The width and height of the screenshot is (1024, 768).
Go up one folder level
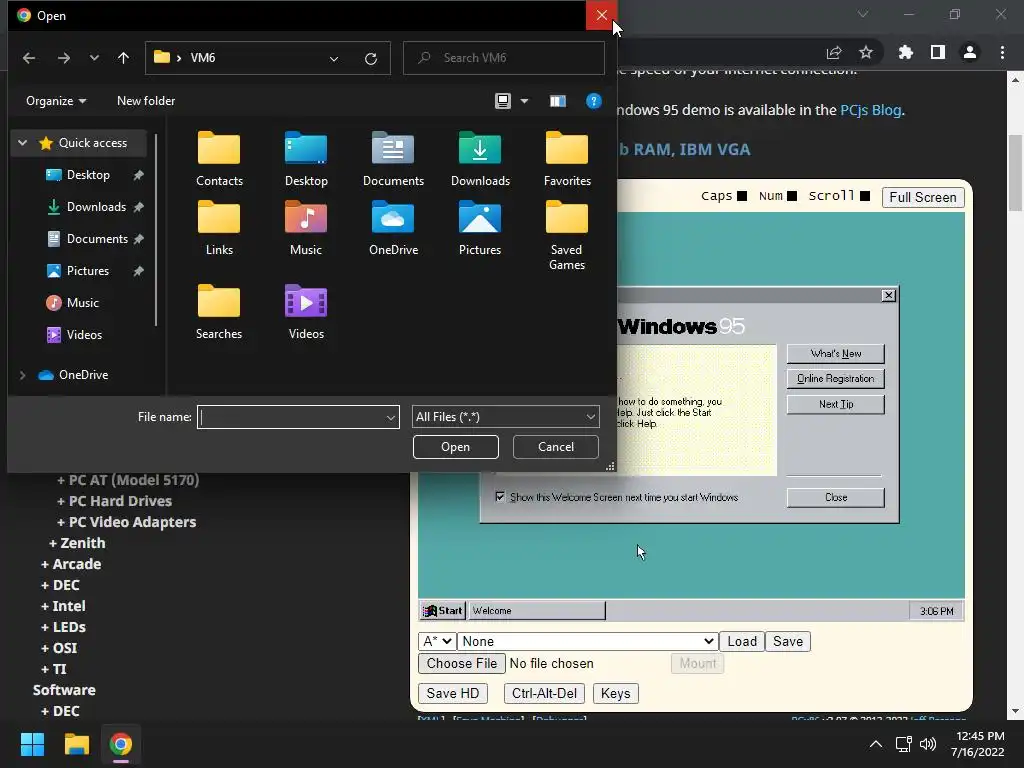(123, 58)
